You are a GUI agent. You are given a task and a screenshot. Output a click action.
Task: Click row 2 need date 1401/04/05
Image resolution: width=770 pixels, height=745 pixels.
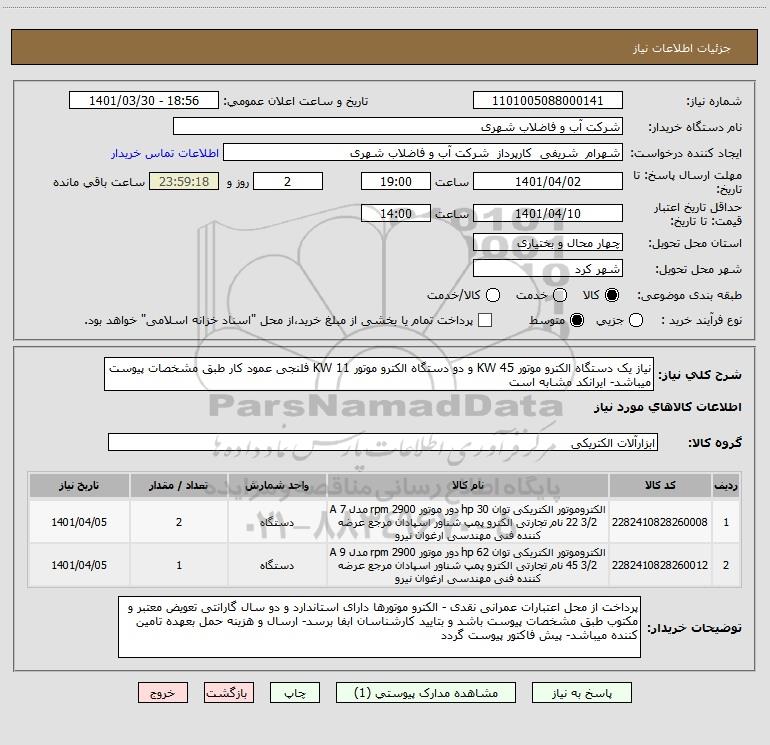[x=79, y=565]
